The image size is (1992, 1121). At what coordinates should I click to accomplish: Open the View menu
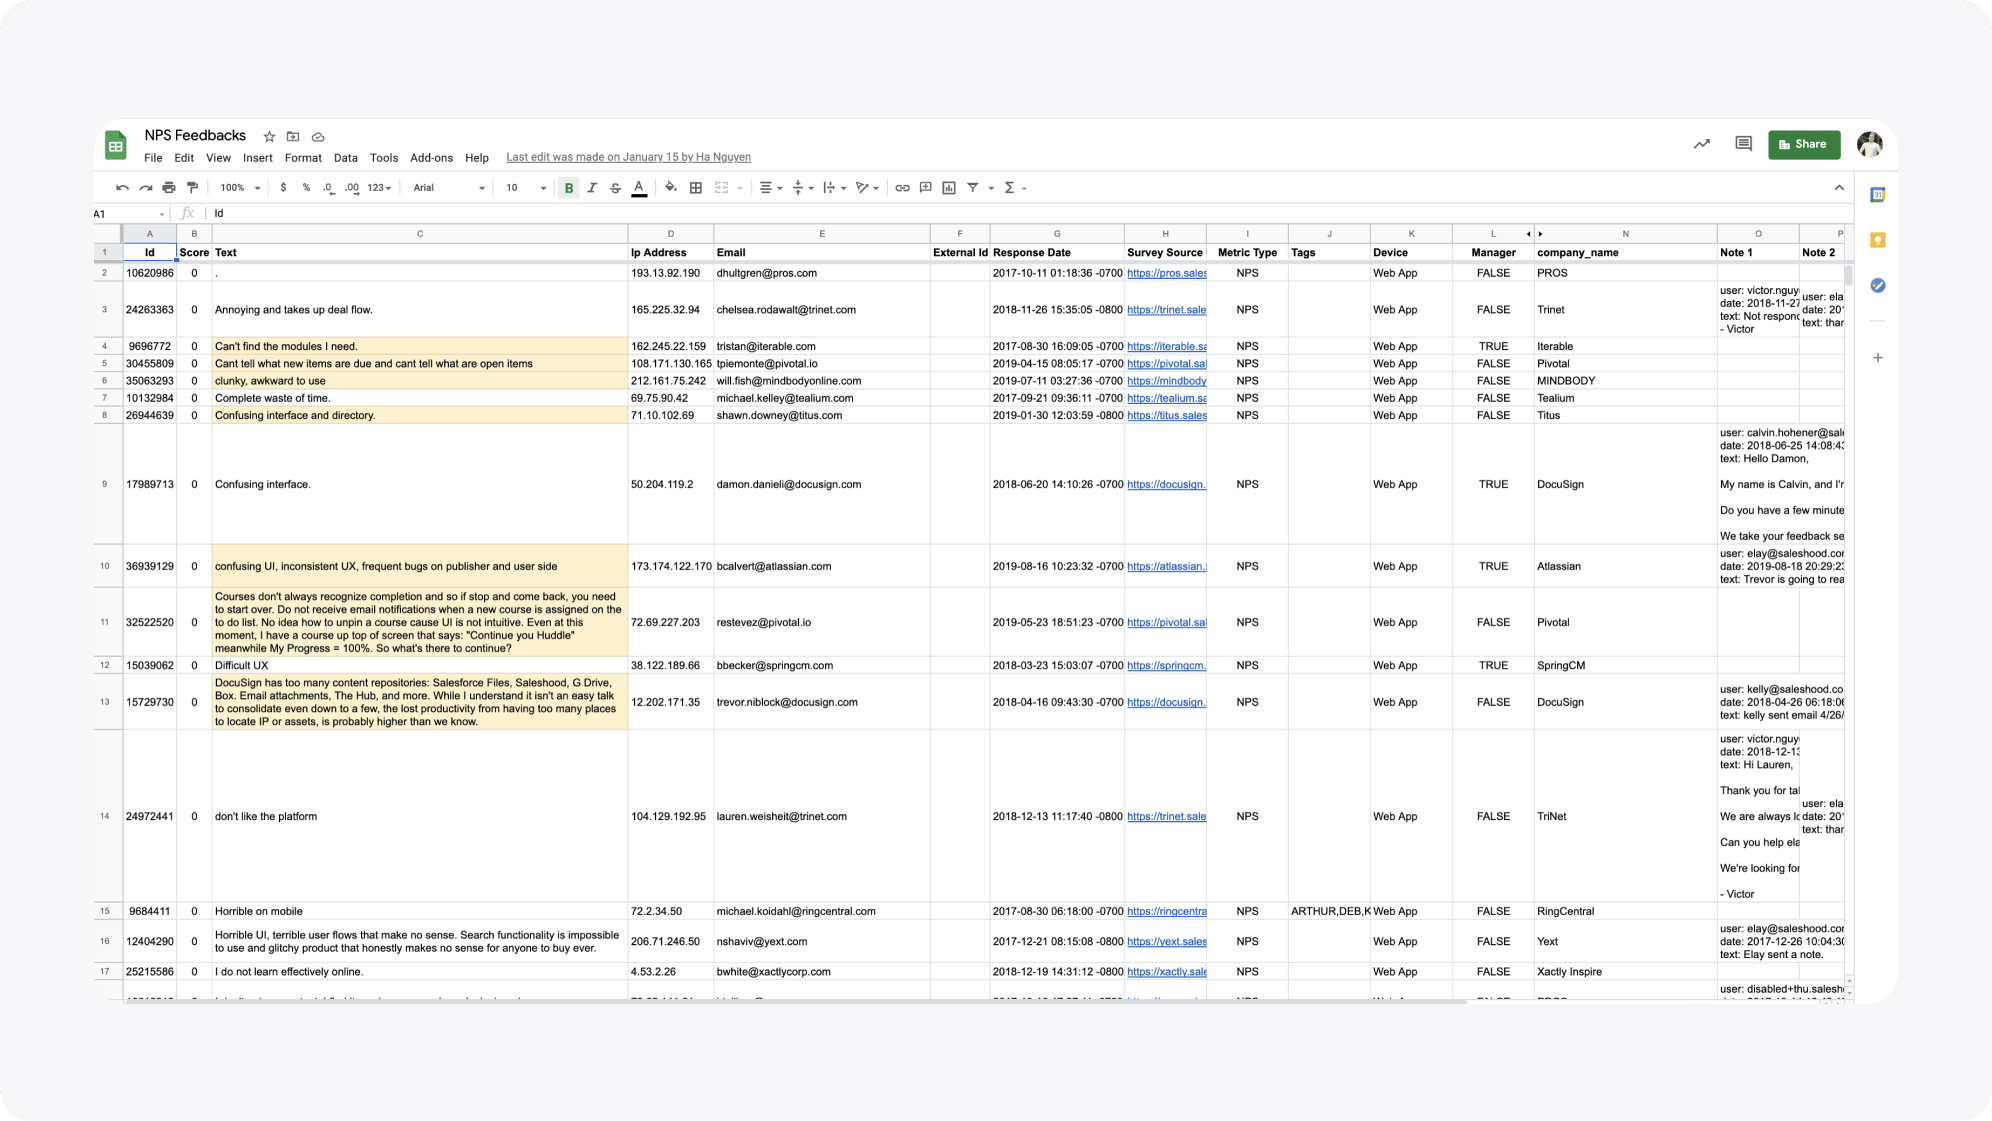click(218, 158)
